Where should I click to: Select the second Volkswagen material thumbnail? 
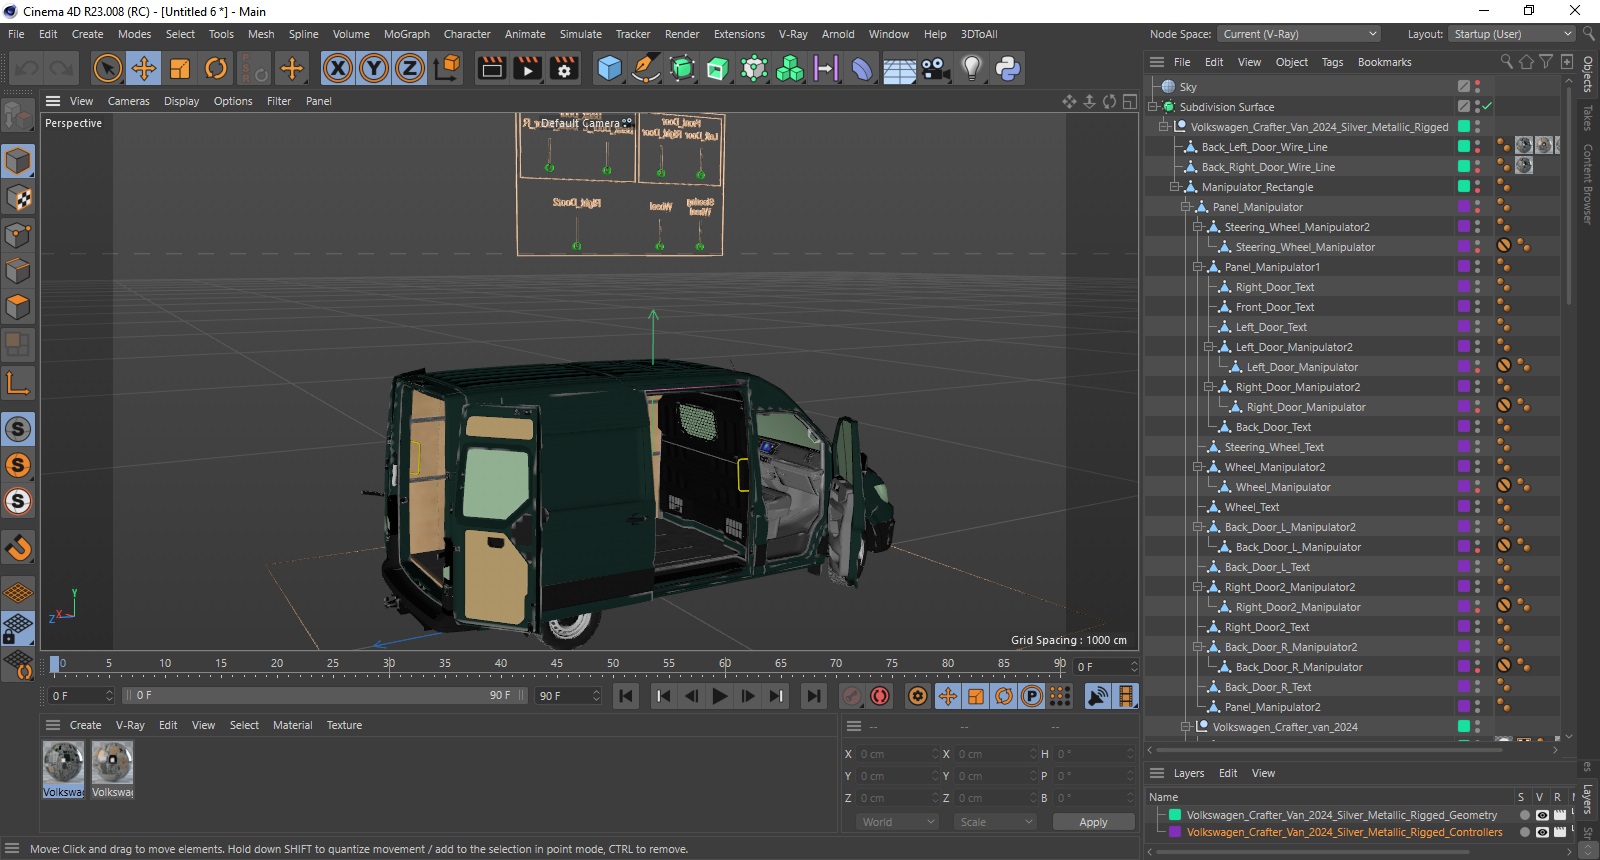[112, 769]
